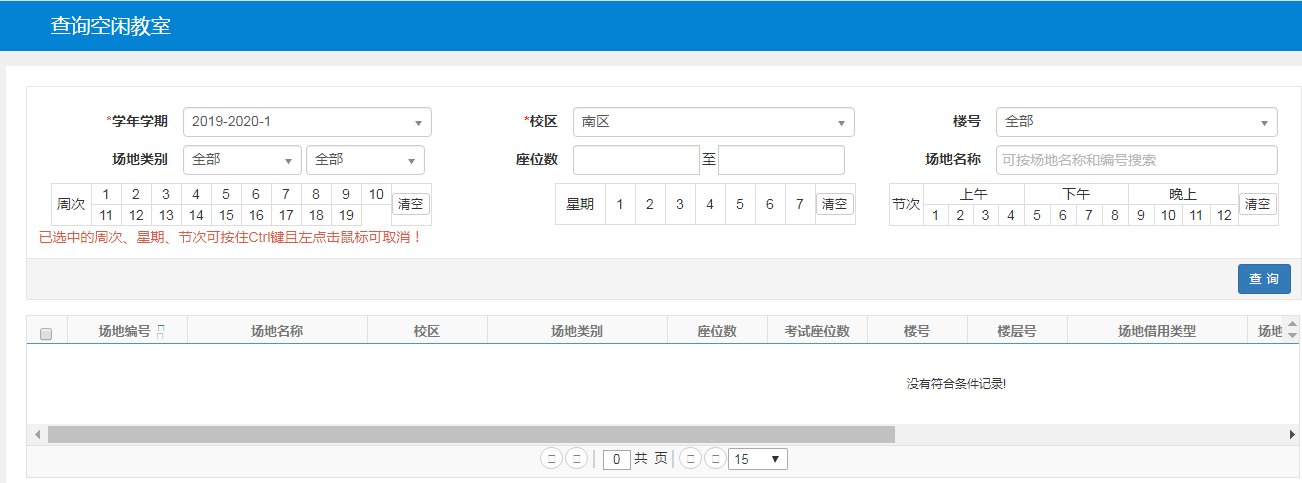Click 清空 button next to 周次 grid
Screen dimensions: 1302x483
click(x=410, y=204)
